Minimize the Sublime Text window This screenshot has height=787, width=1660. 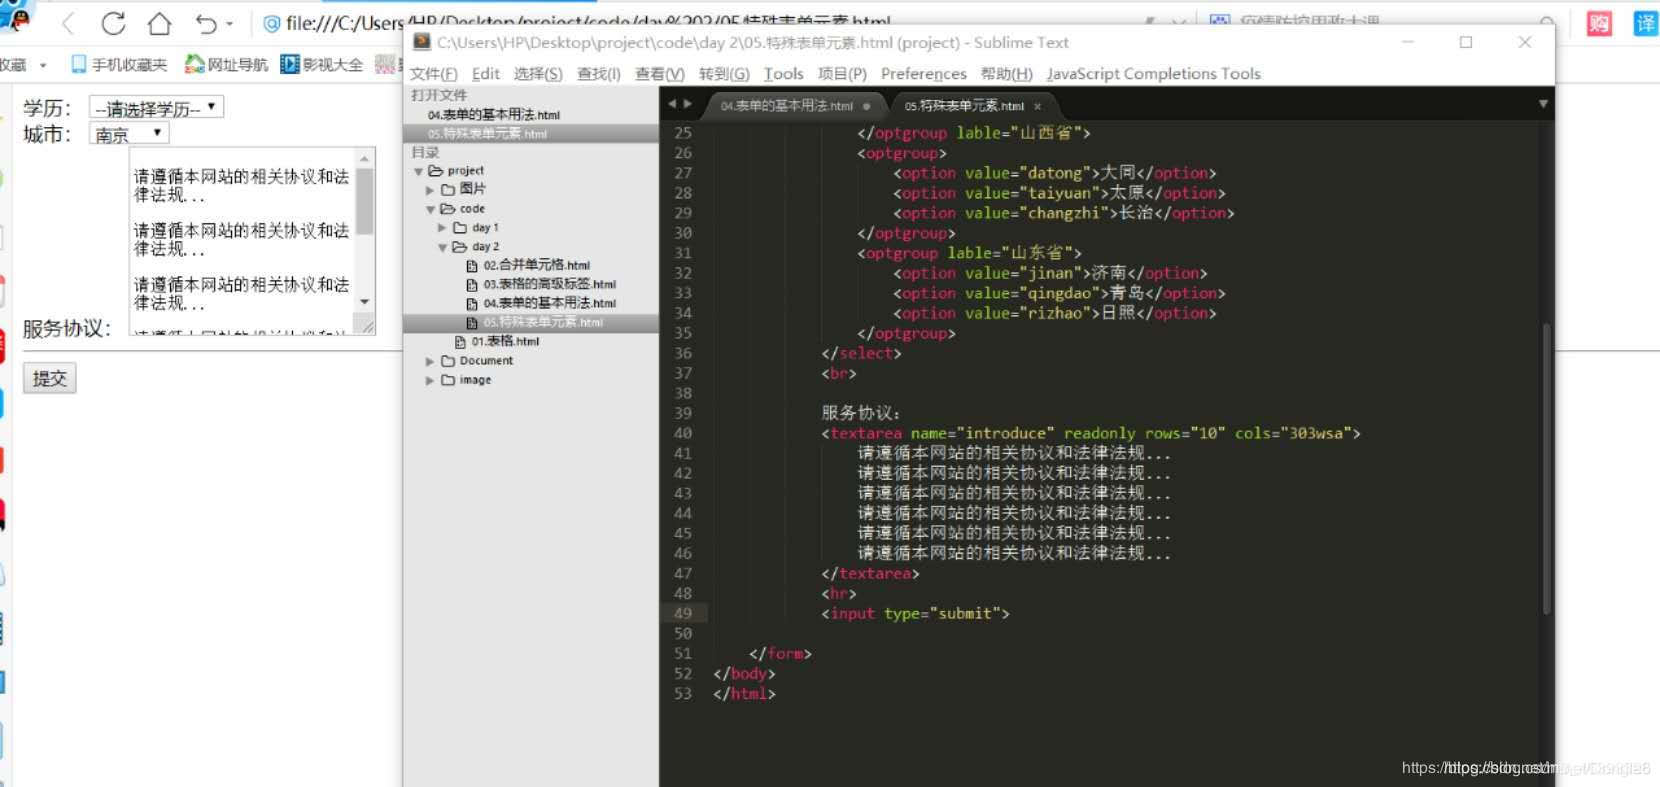tap(1408, 42)
